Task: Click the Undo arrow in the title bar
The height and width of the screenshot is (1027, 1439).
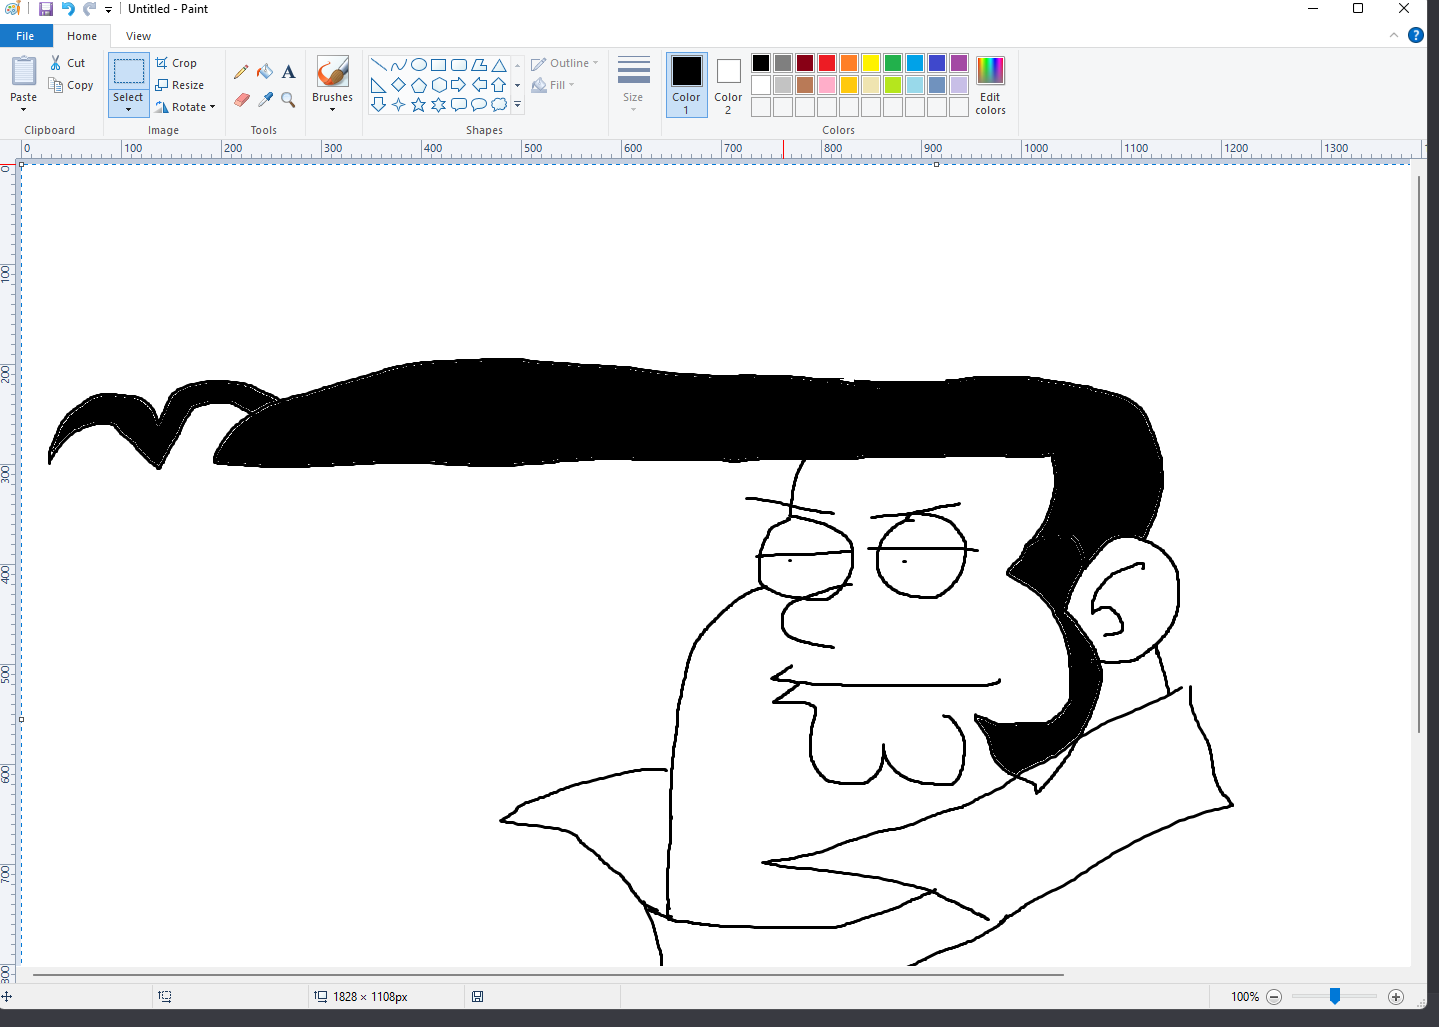Action: (x=68, y=9)
